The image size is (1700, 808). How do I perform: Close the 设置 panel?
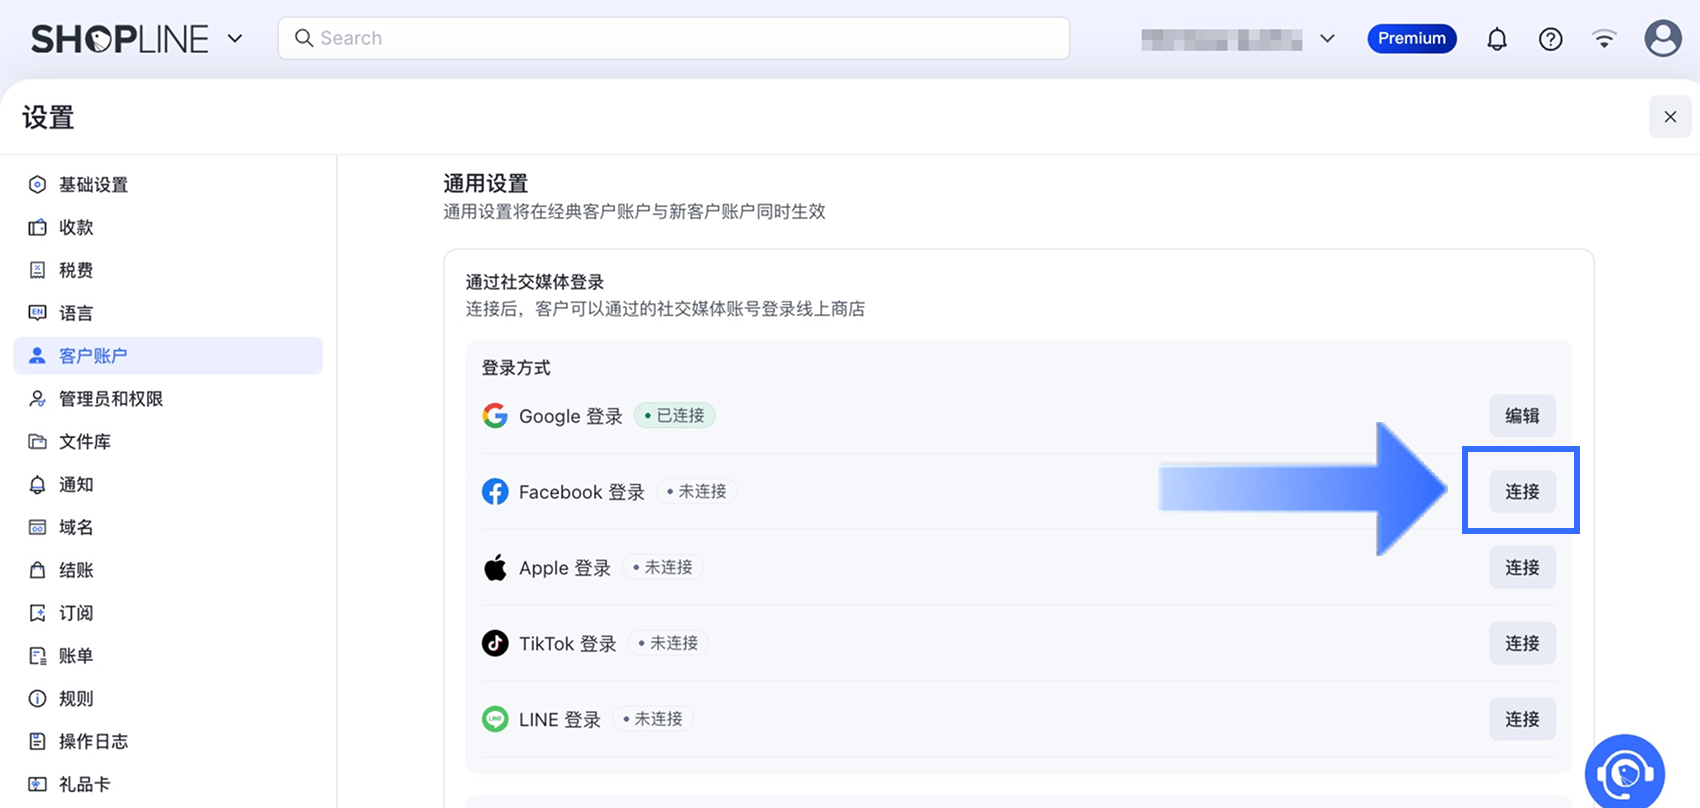1669,117
